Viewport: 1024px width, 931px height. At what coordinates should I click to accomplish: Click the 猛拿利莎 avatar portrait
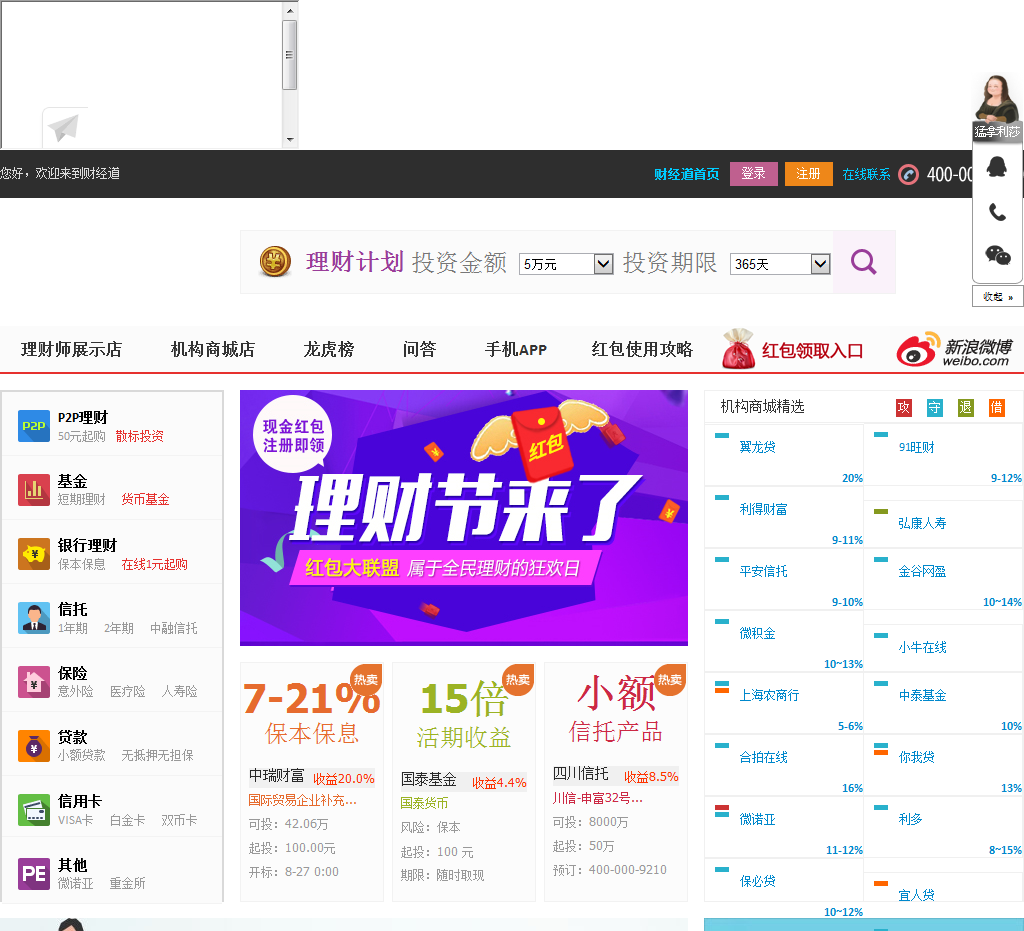997,98
